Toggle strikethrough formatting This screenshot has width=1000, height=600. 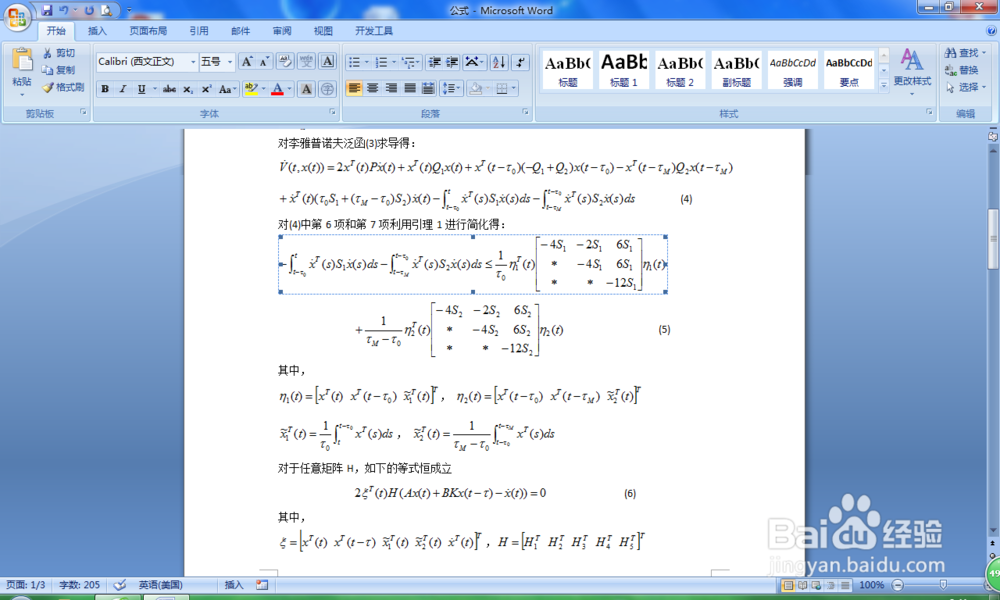pyautogui.click(x=169, y=89)
